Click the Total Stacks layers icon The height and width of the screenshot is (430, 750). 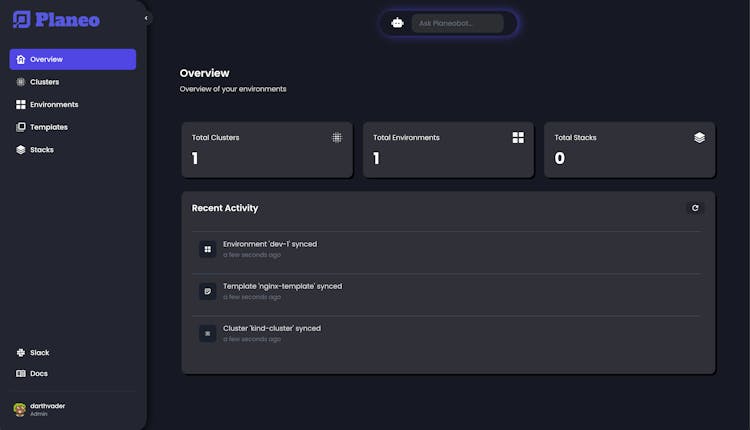699,137
